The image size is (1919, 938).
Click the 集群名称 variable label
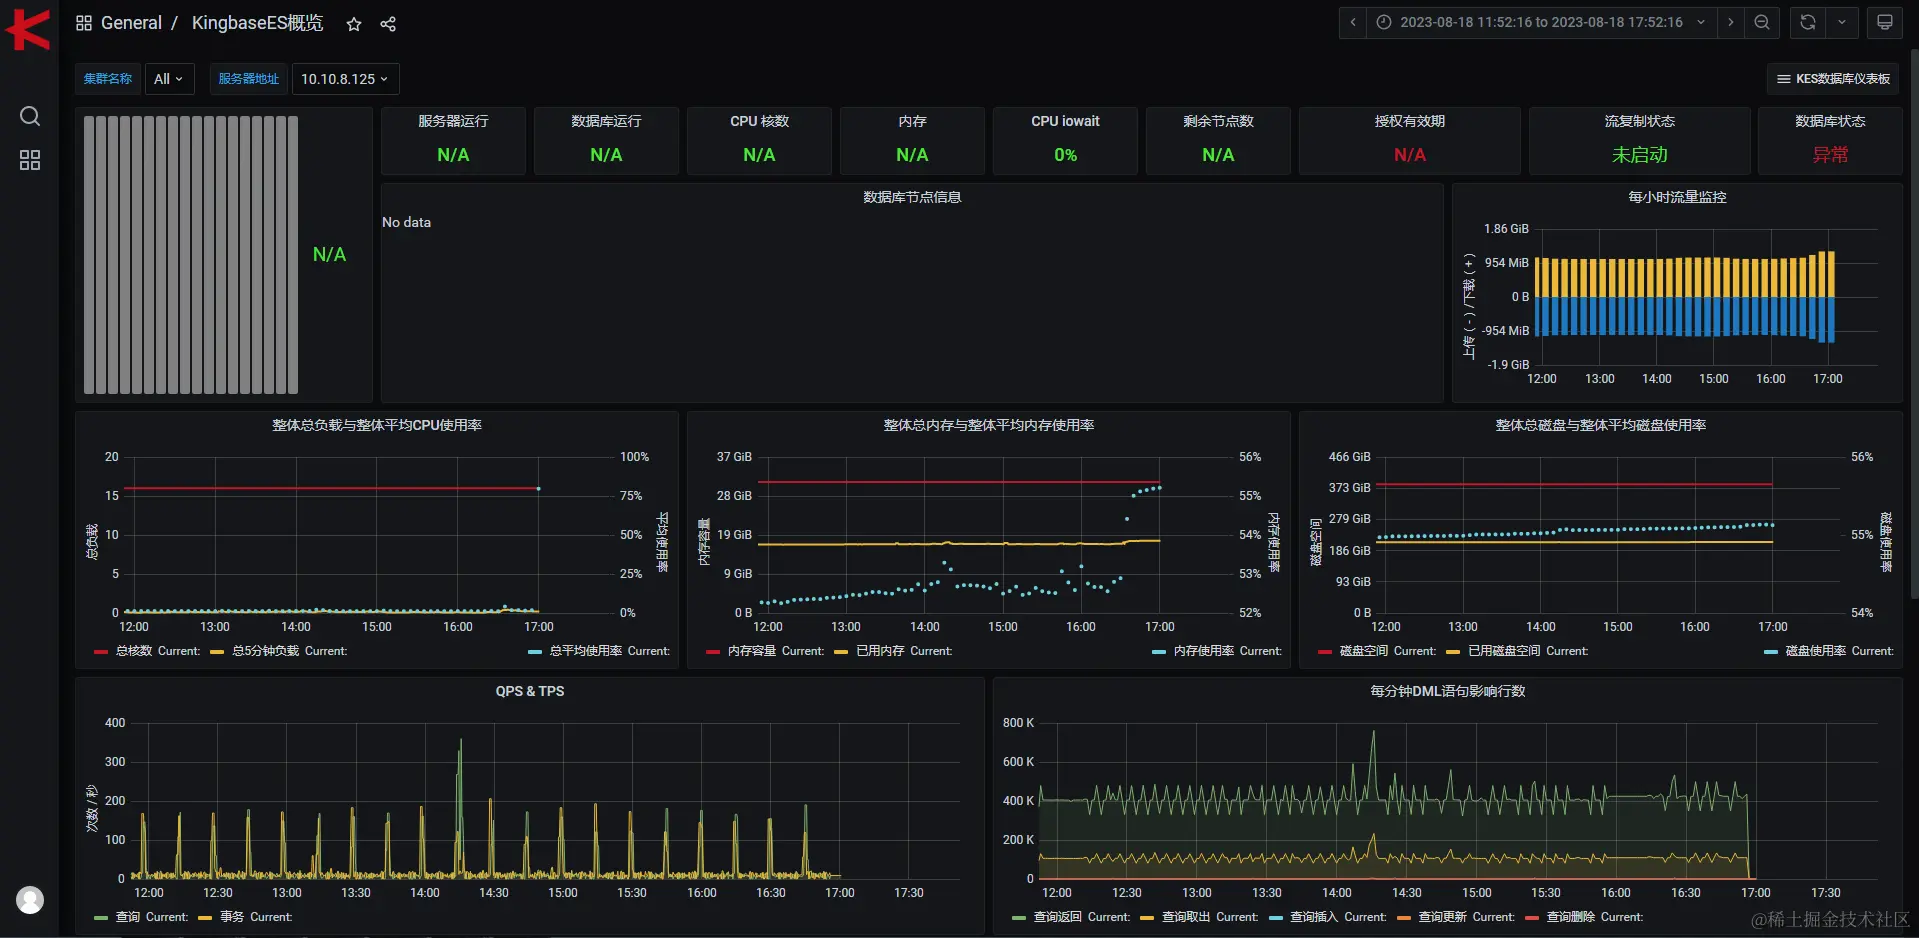click(108, 79)
